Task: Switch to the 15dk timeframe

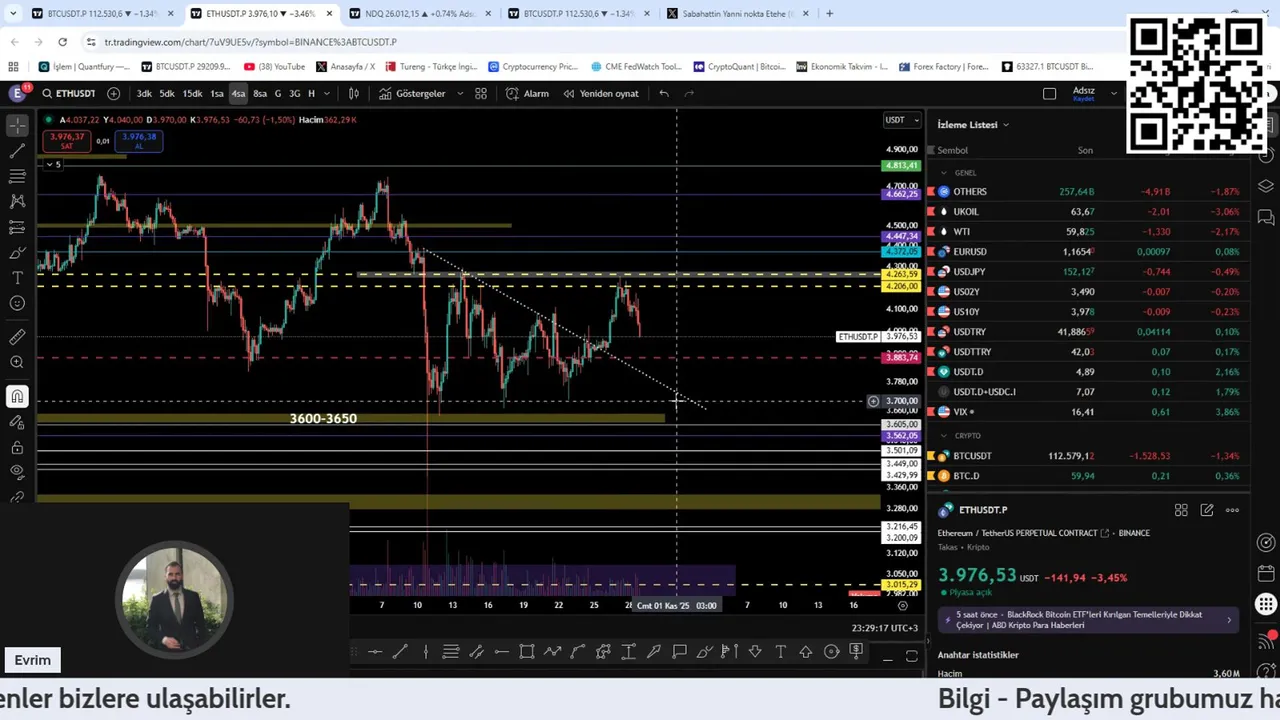Action: [192, 93]
